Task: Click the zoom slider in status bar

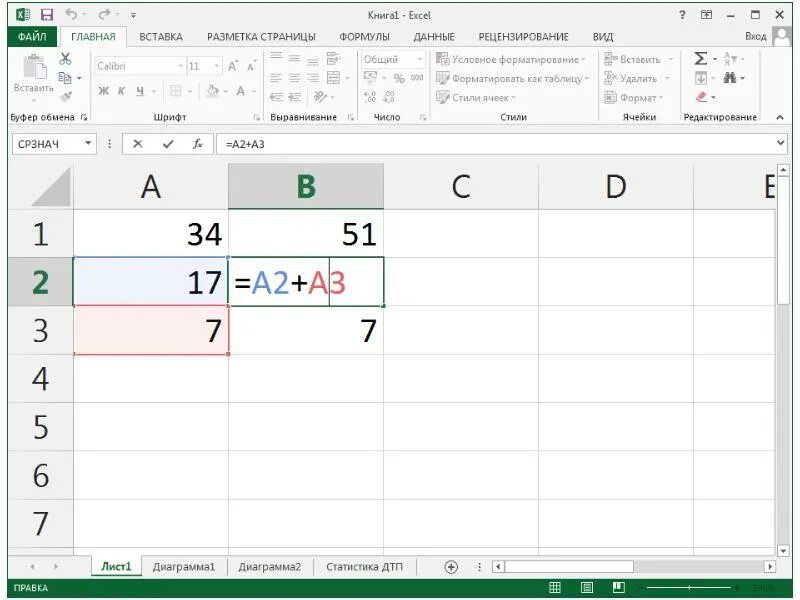Action: tap(689, 588)
